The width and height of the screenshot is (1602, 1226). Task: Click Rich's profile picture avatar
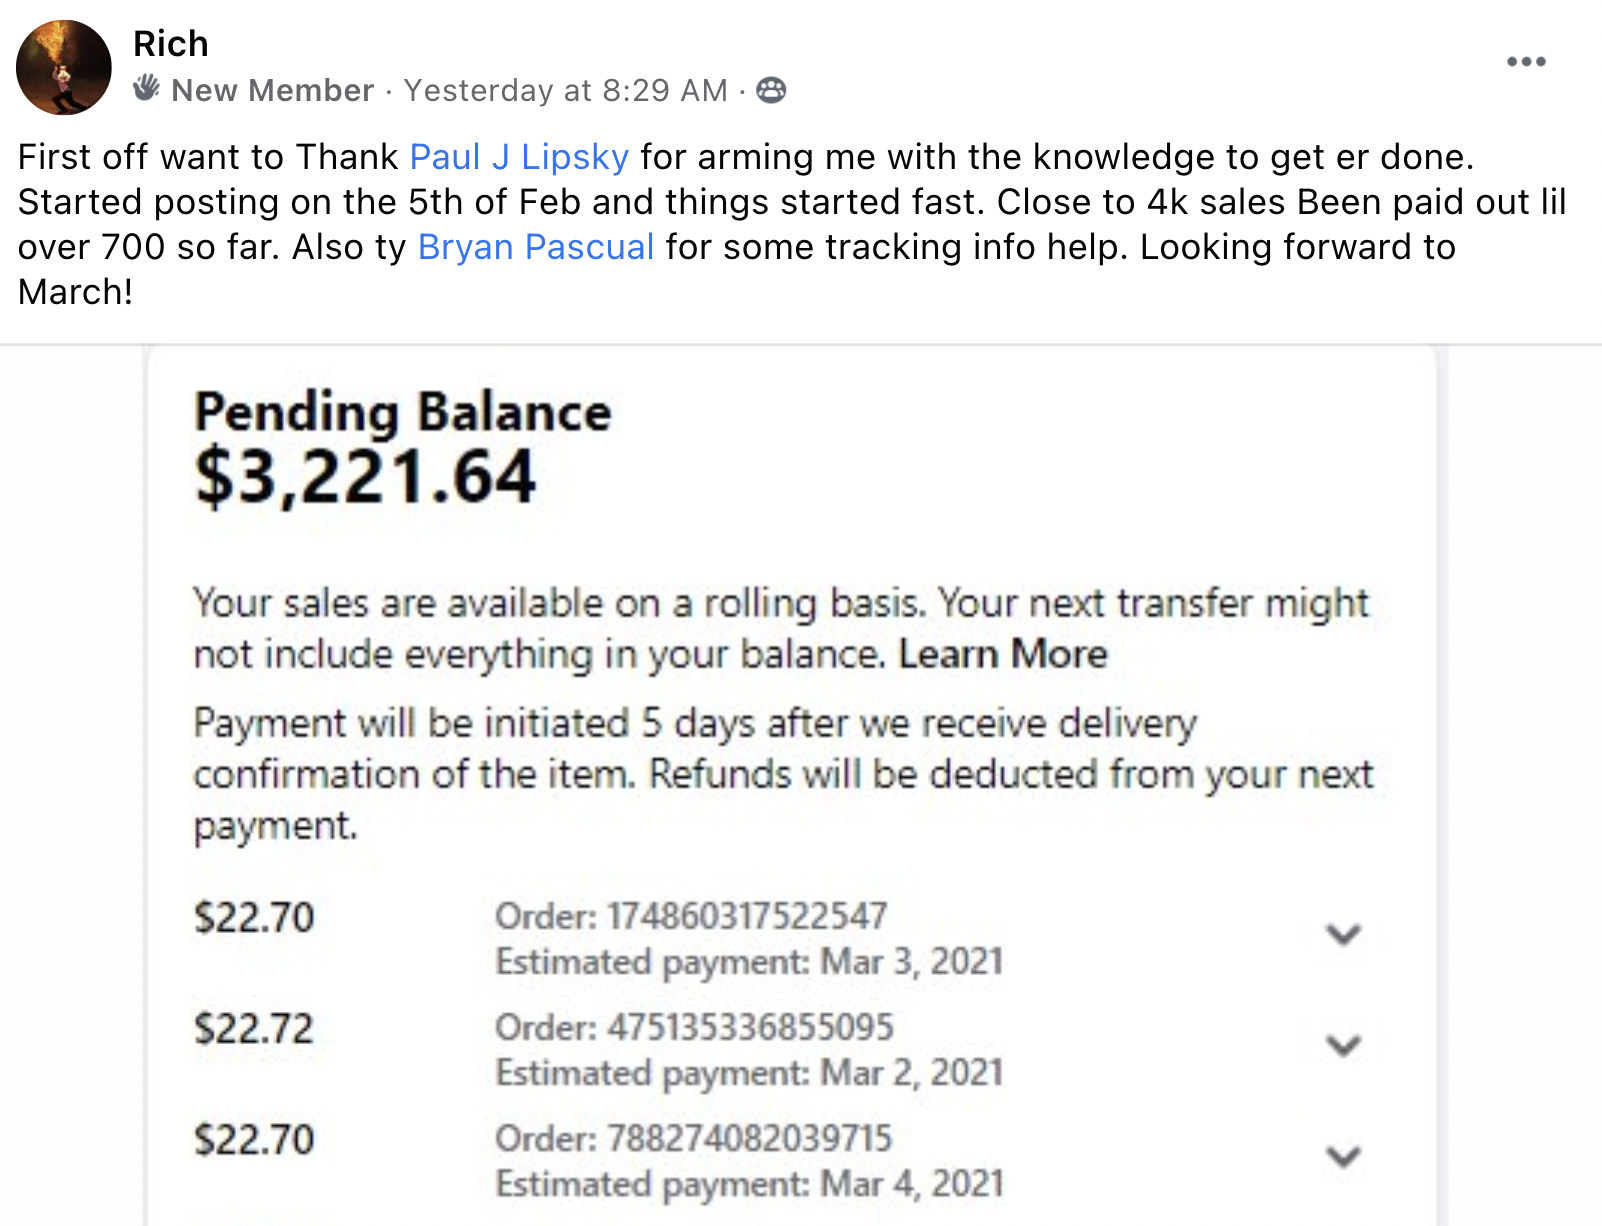(x=64, y=67)
